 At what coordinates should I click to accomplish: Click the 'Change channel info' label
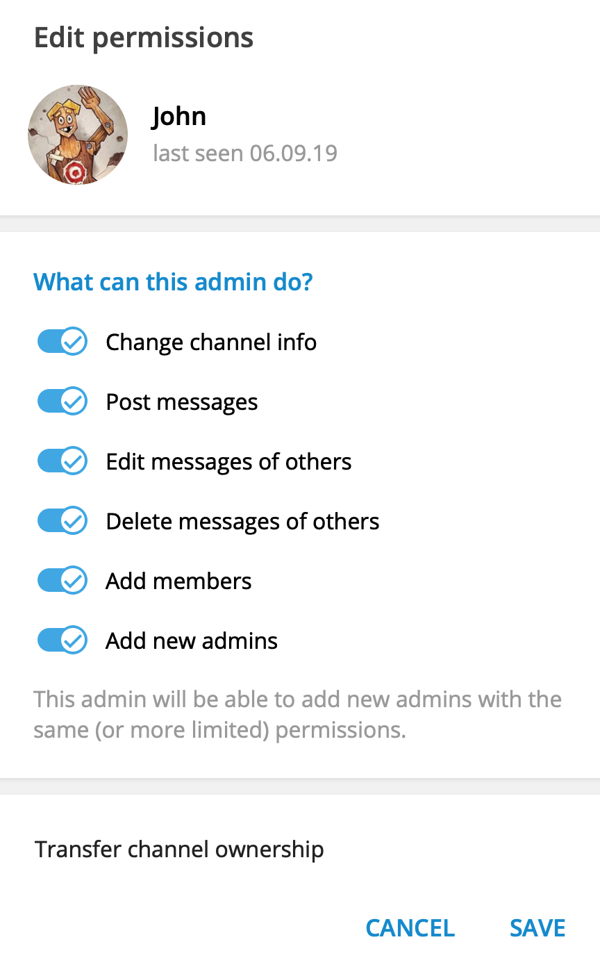[211, 342]
